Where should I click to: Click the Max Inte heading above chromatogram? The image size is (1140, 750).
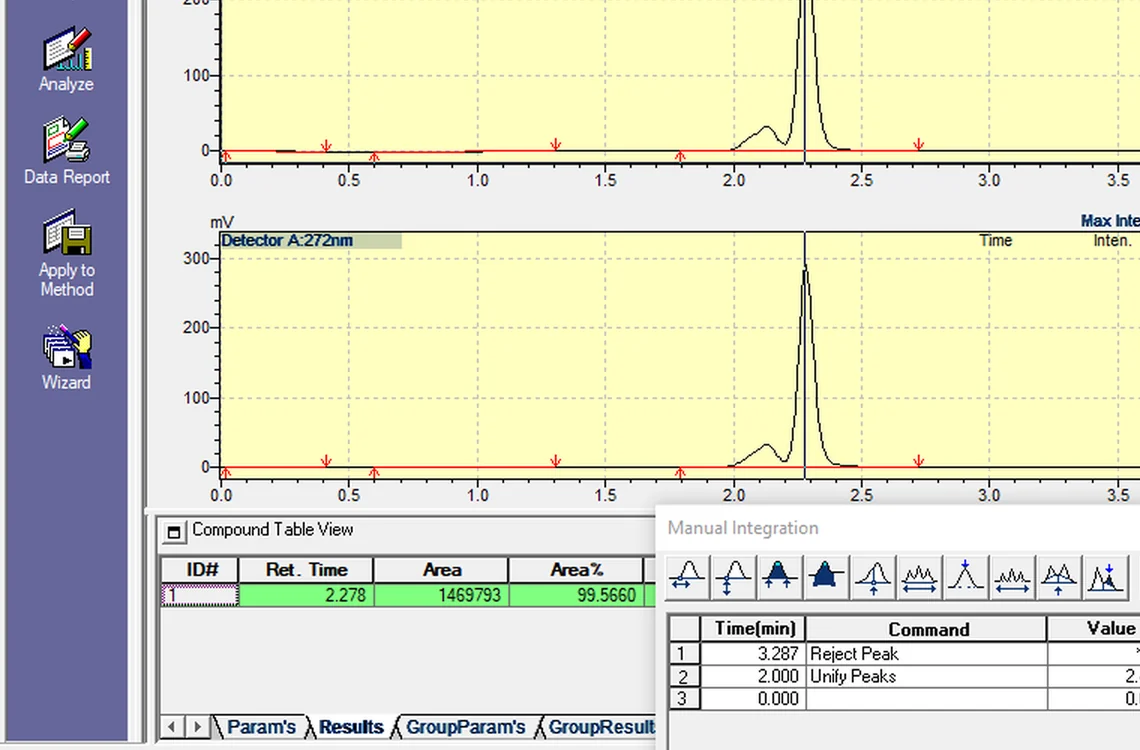tap(1110, 221)
